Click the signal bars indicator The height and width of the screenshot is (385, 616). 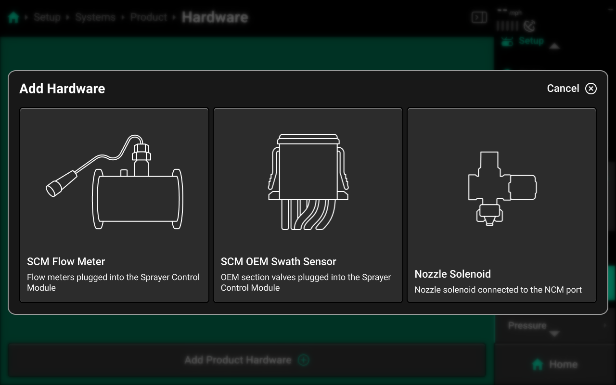click(x=508, y=26)
